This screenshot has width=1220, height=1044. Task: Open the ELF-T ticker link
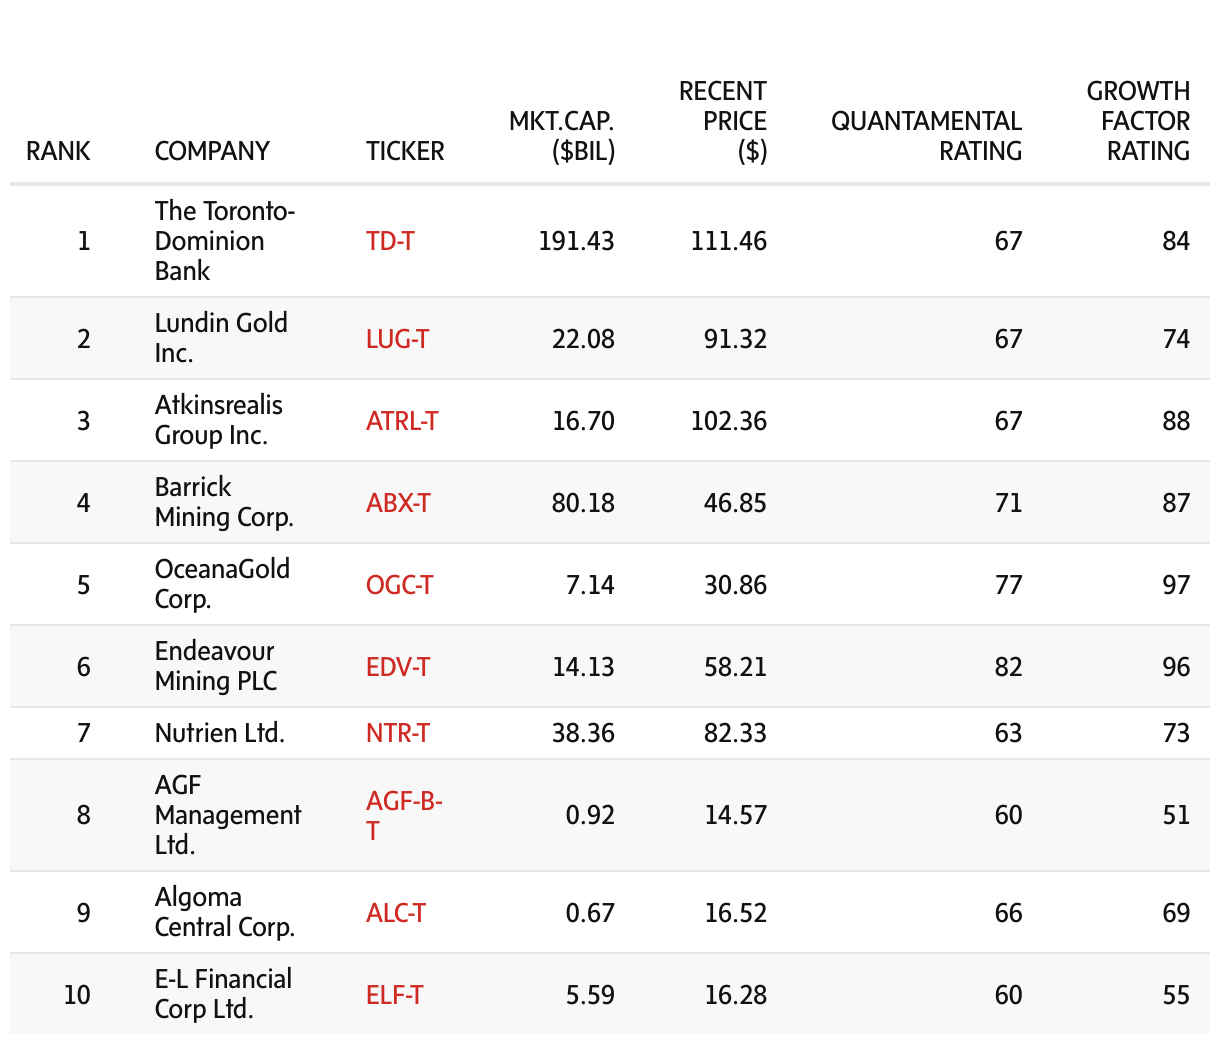point(395,995)
